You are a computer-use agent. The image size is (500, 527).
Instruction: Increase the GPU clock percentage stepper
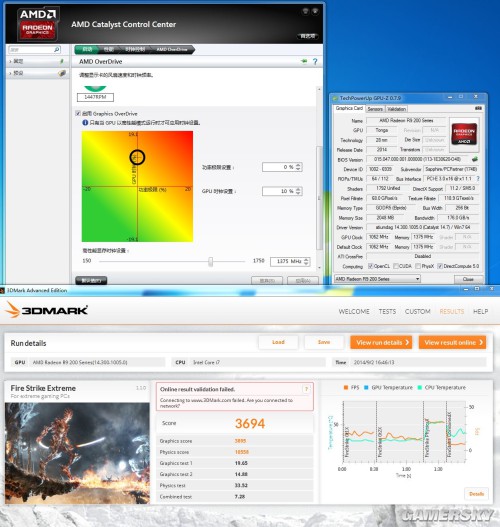298,189
